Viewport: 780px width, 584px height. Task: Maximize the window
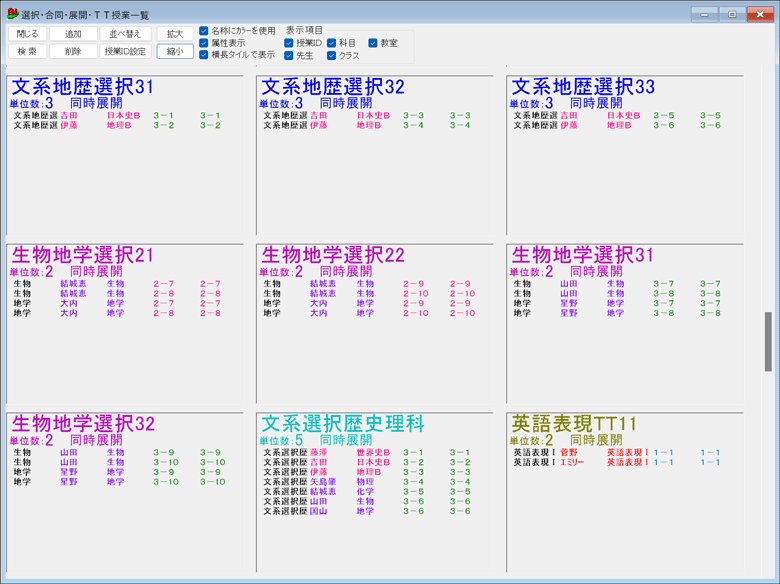[x=732, y=13]
